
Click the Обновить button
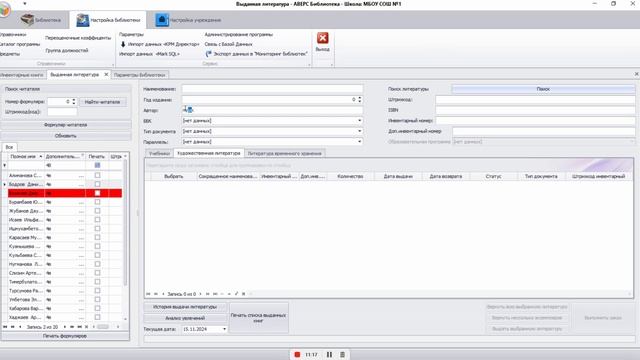pyautogui.click(x=65, y=136)
